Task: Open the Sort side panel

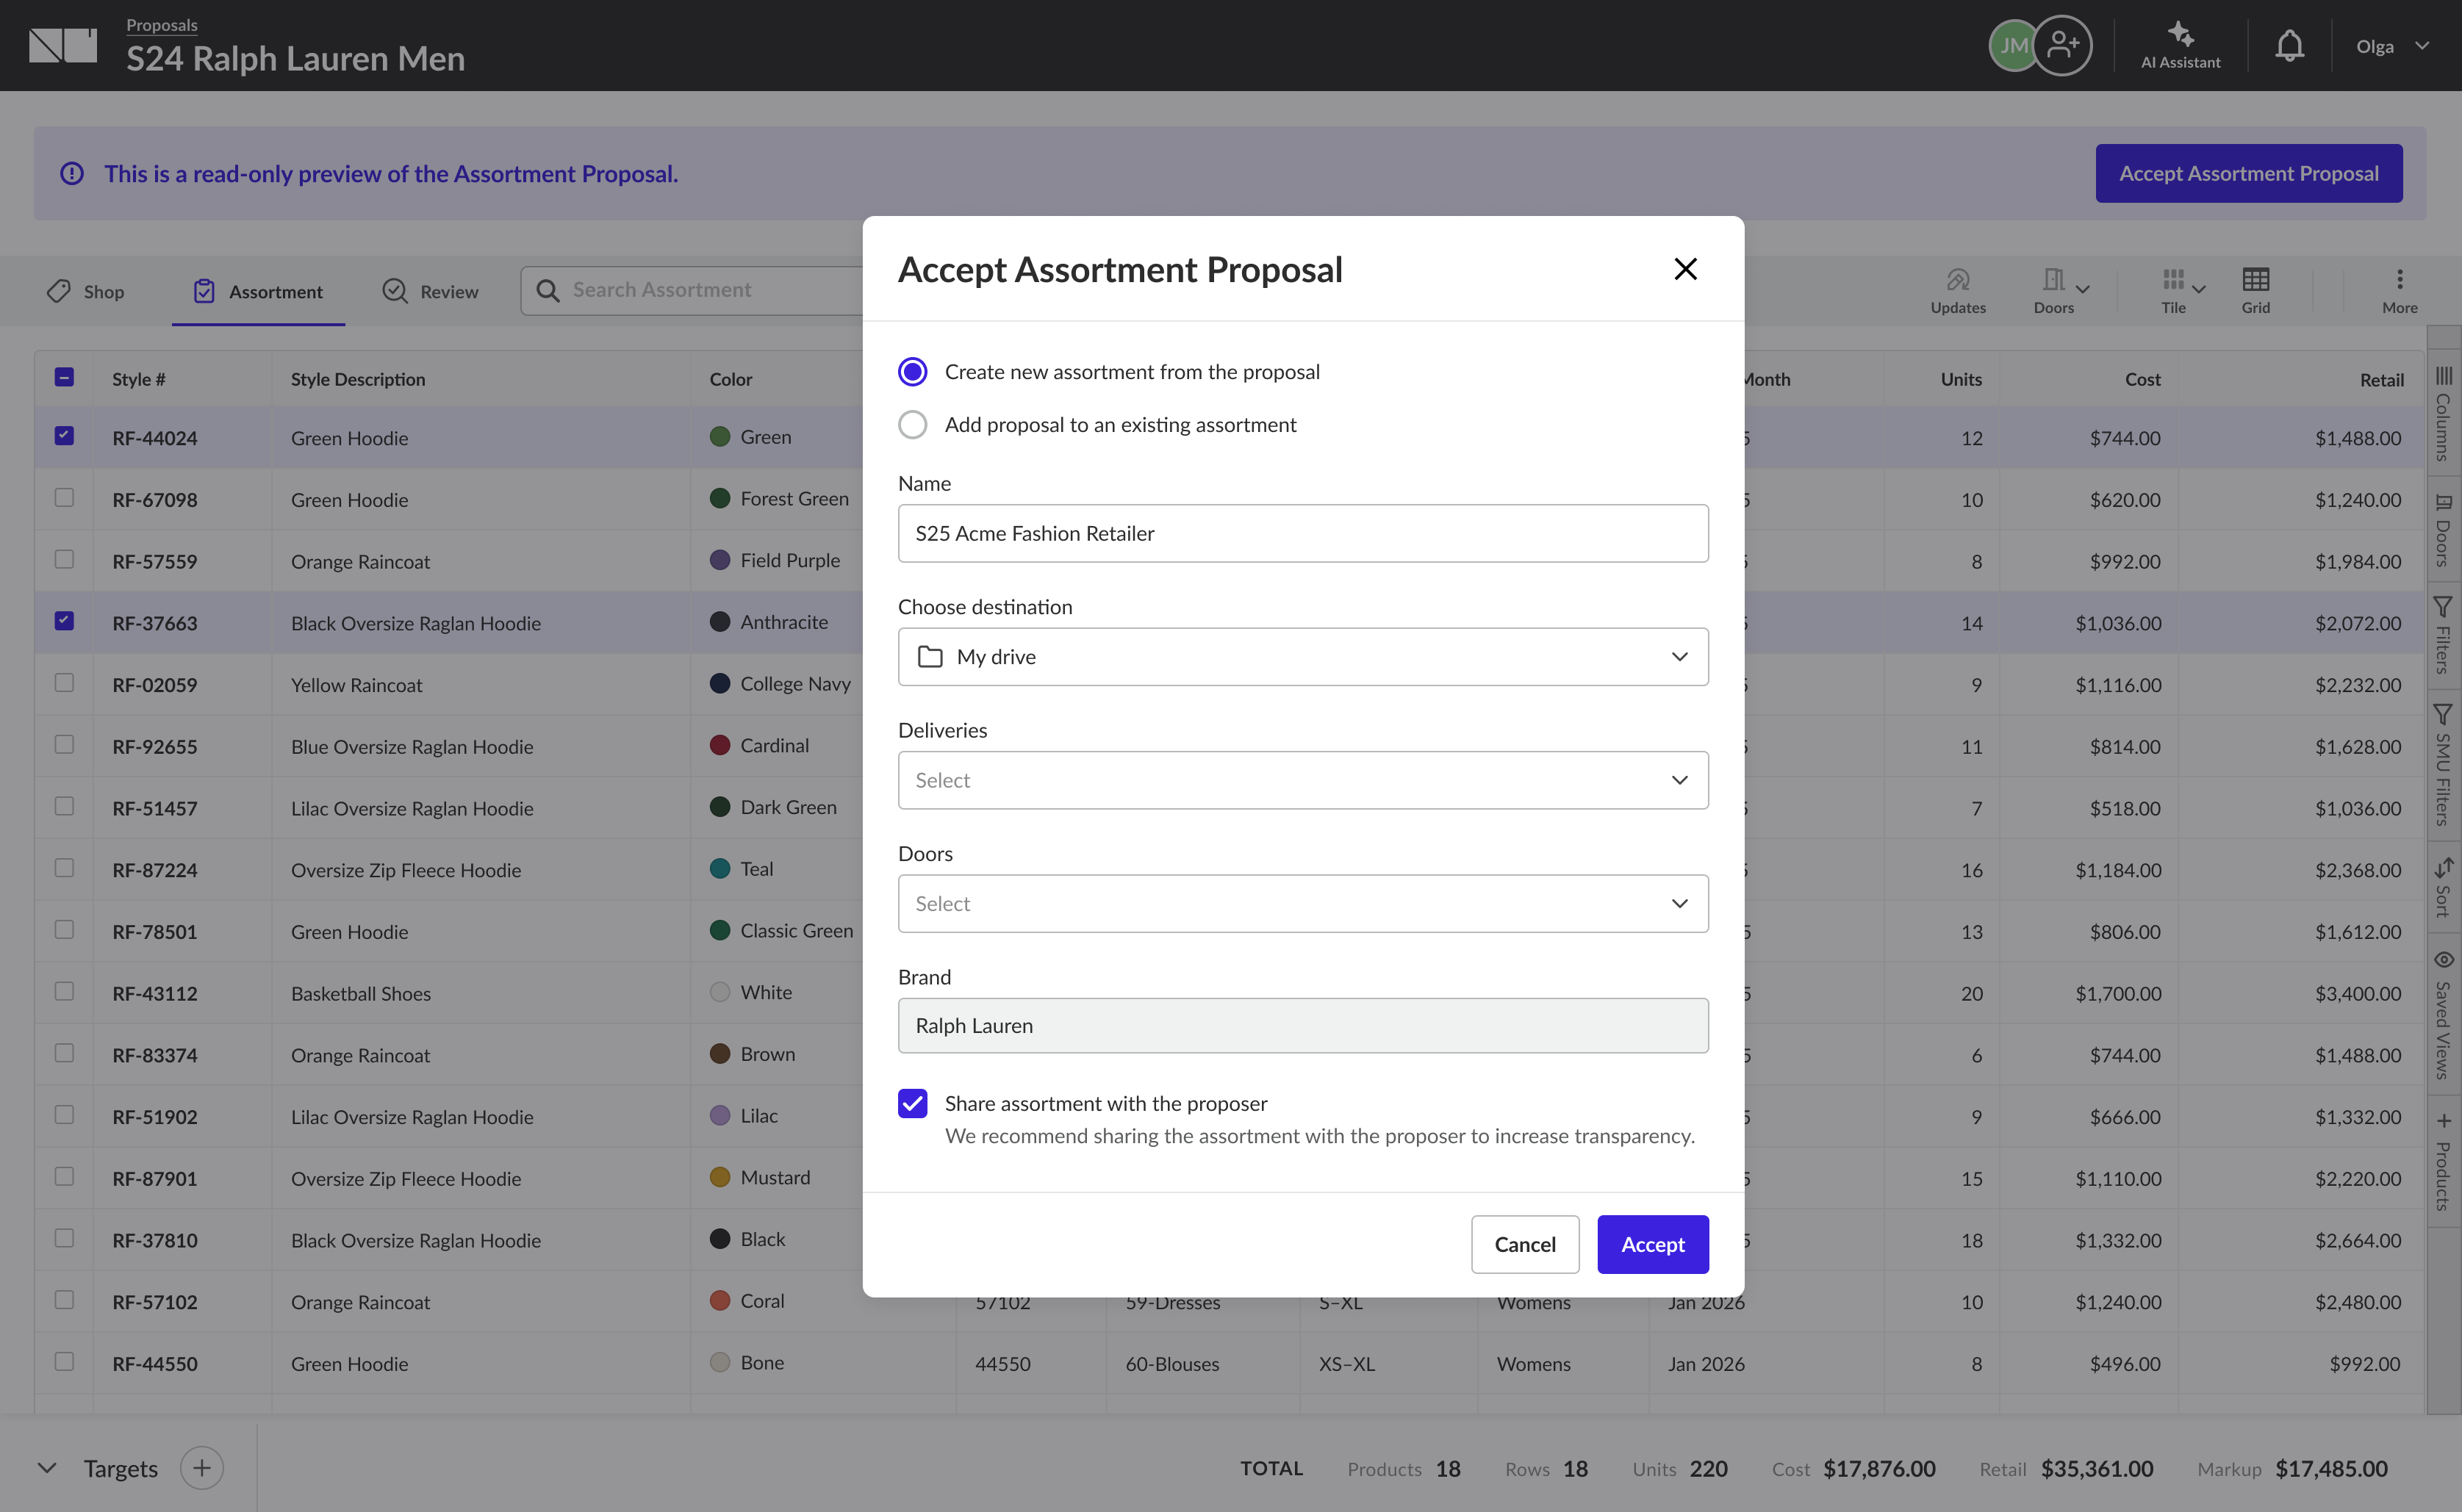Action: pyautogui.click(x=2443, y=887)
